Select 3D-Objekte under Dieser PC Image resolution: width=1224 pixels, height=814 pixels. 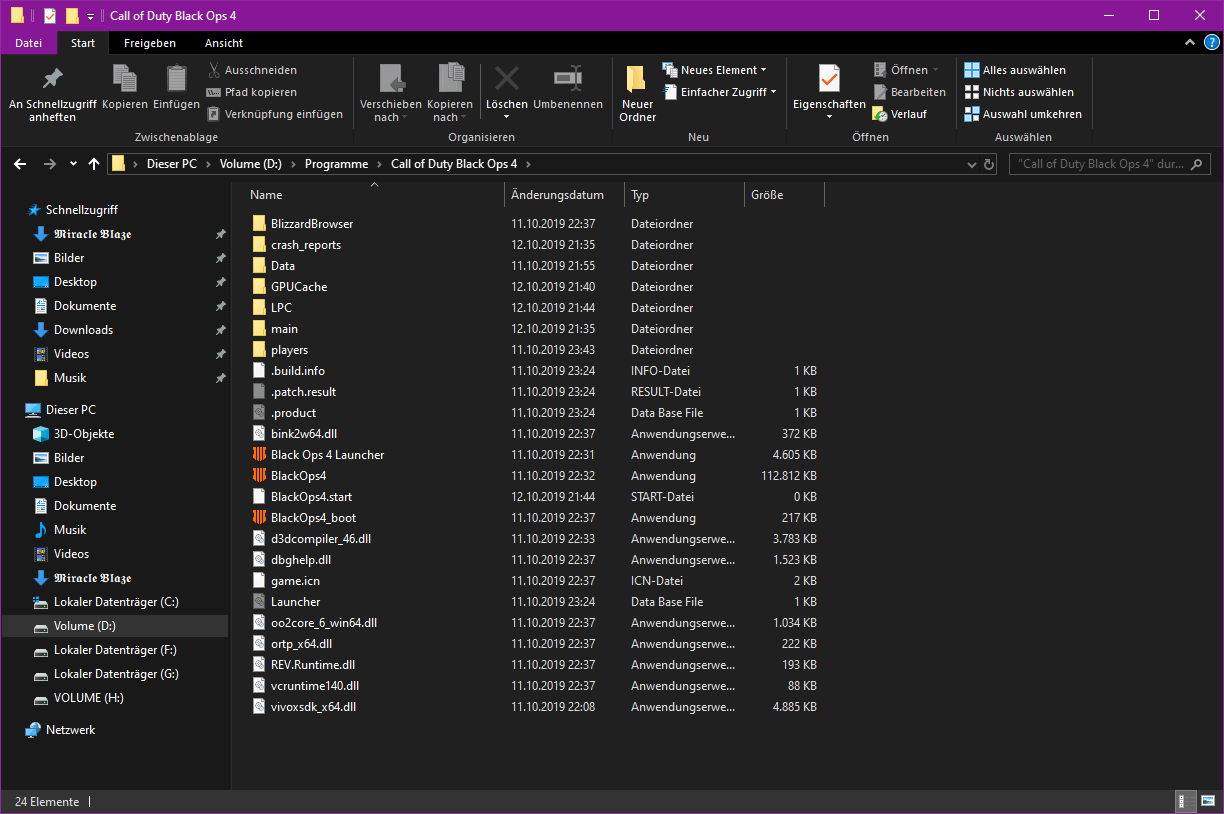(84, 434)
